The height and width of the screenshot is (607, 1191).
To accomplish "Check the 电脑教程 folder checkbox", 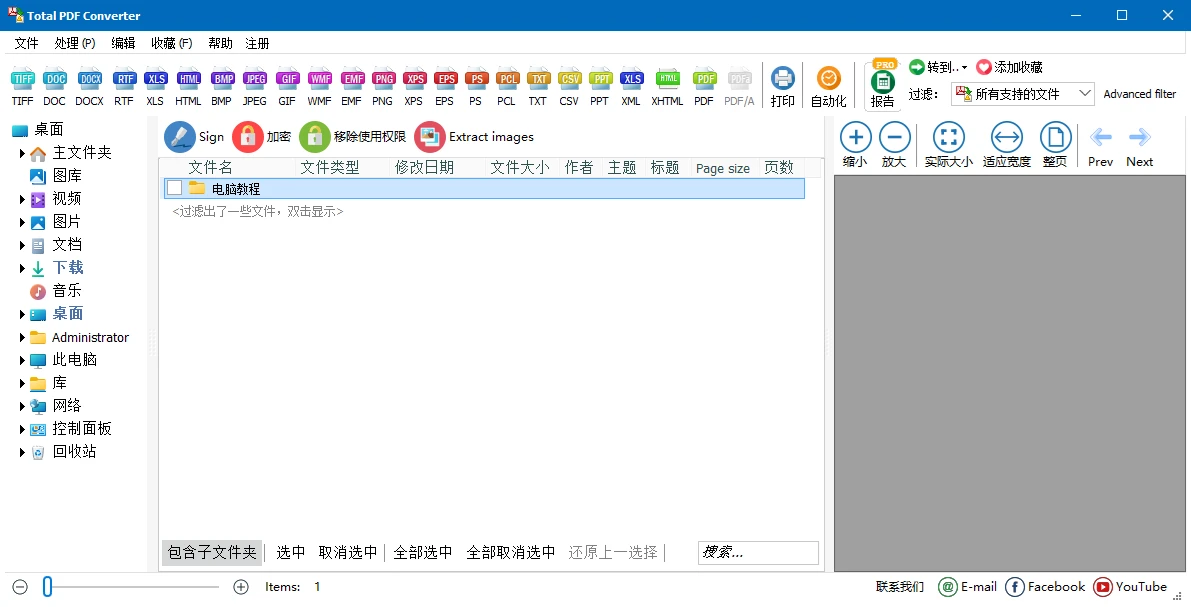I will coord(174,188).
